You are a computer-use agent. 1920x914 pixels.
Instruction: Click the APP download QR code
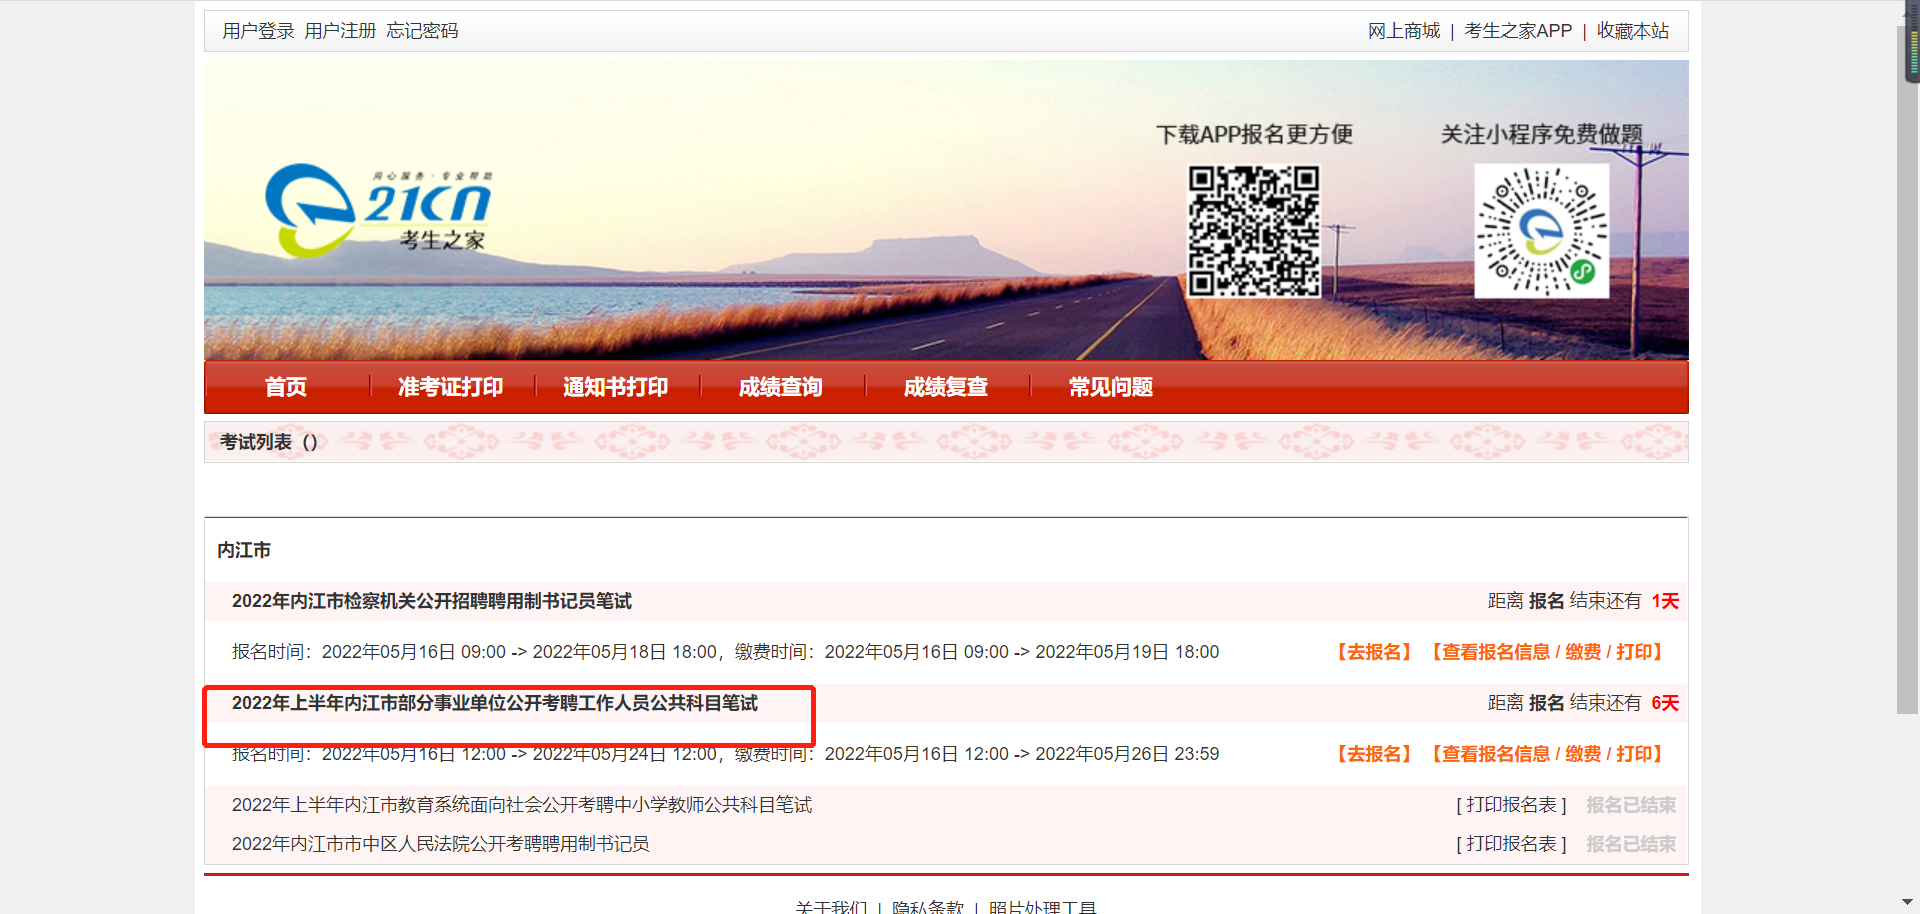coord(1253,231)
